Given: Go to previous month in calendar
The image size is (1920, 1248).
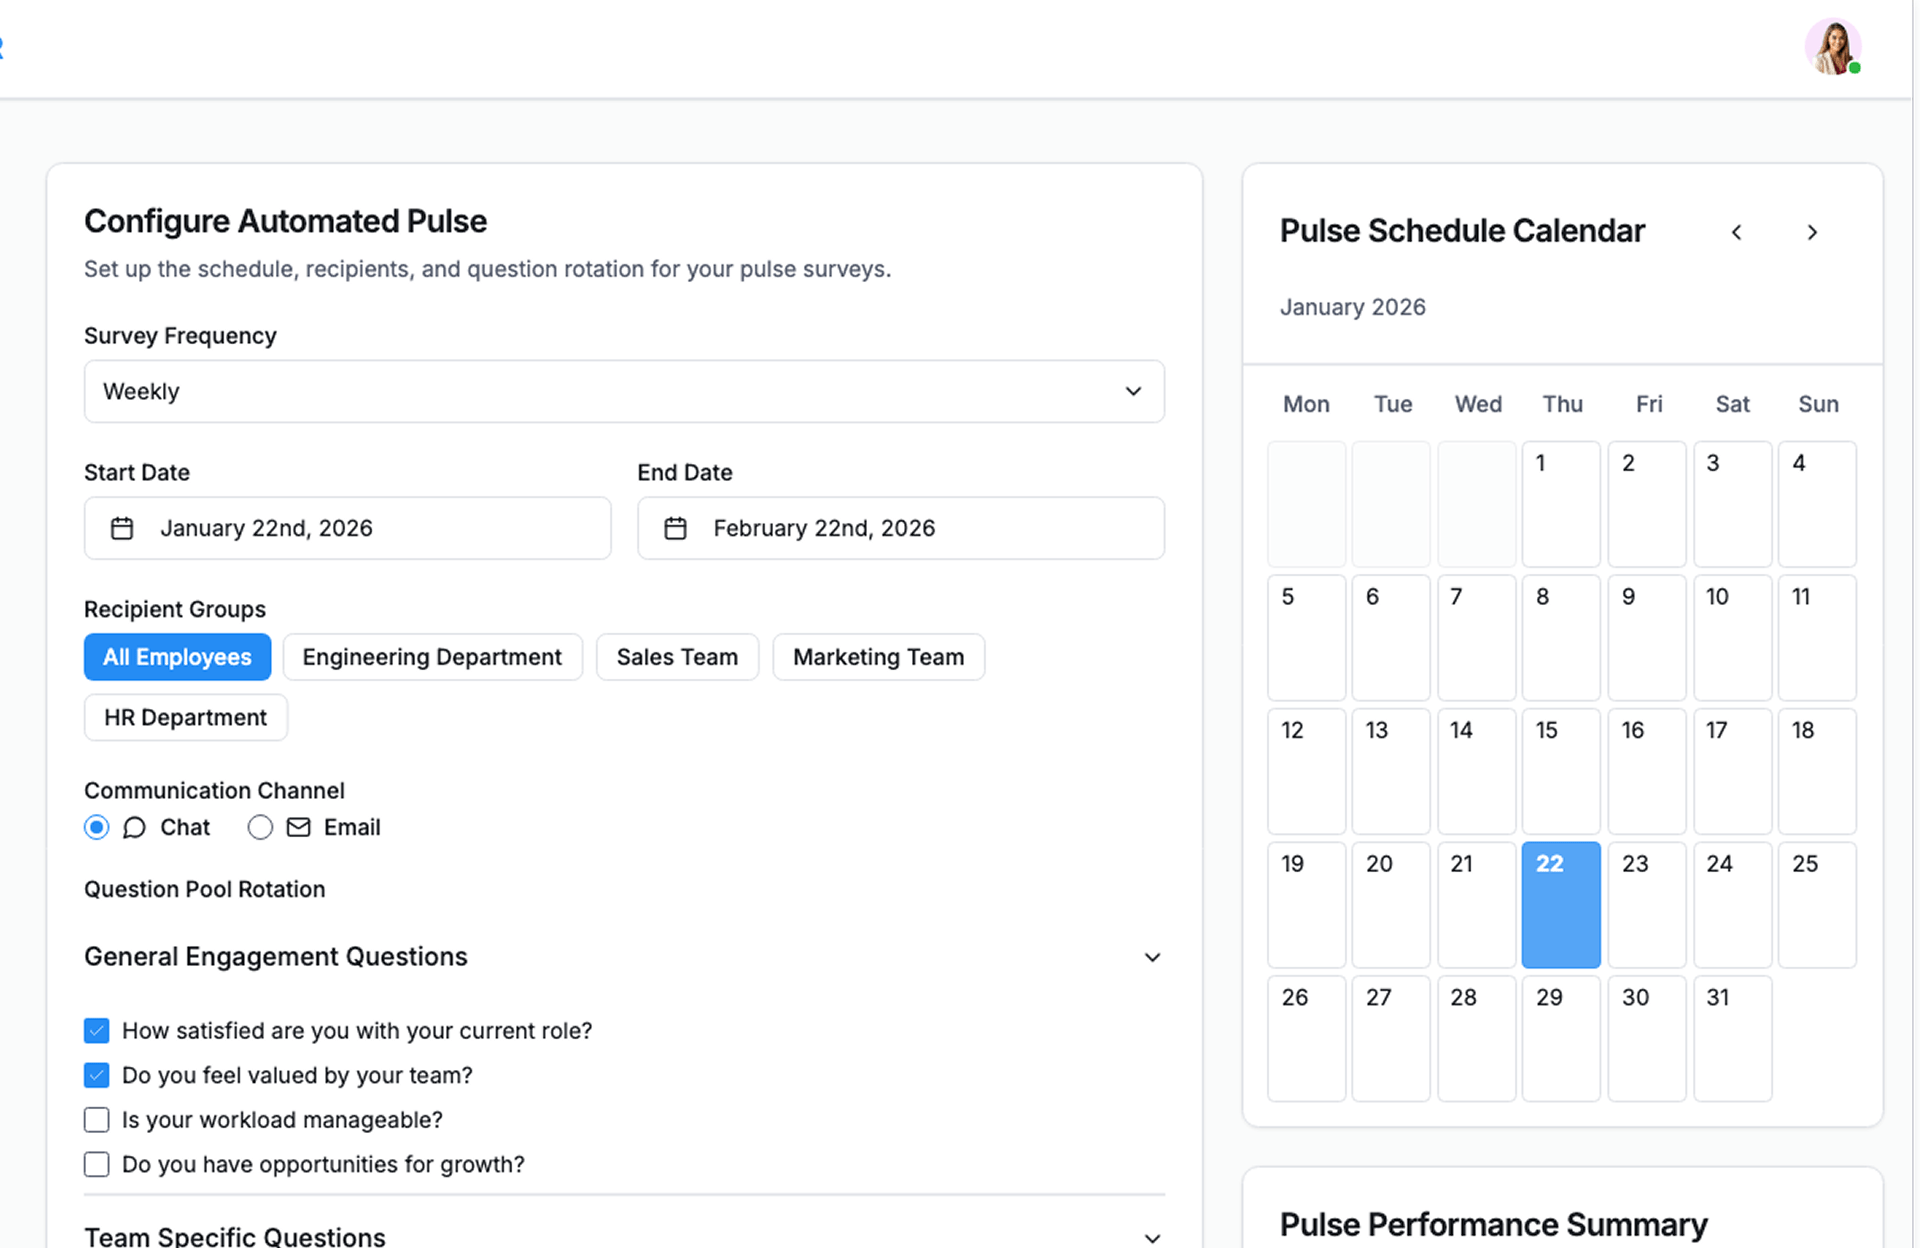Looking at the screenshot, I should 1736,232.
